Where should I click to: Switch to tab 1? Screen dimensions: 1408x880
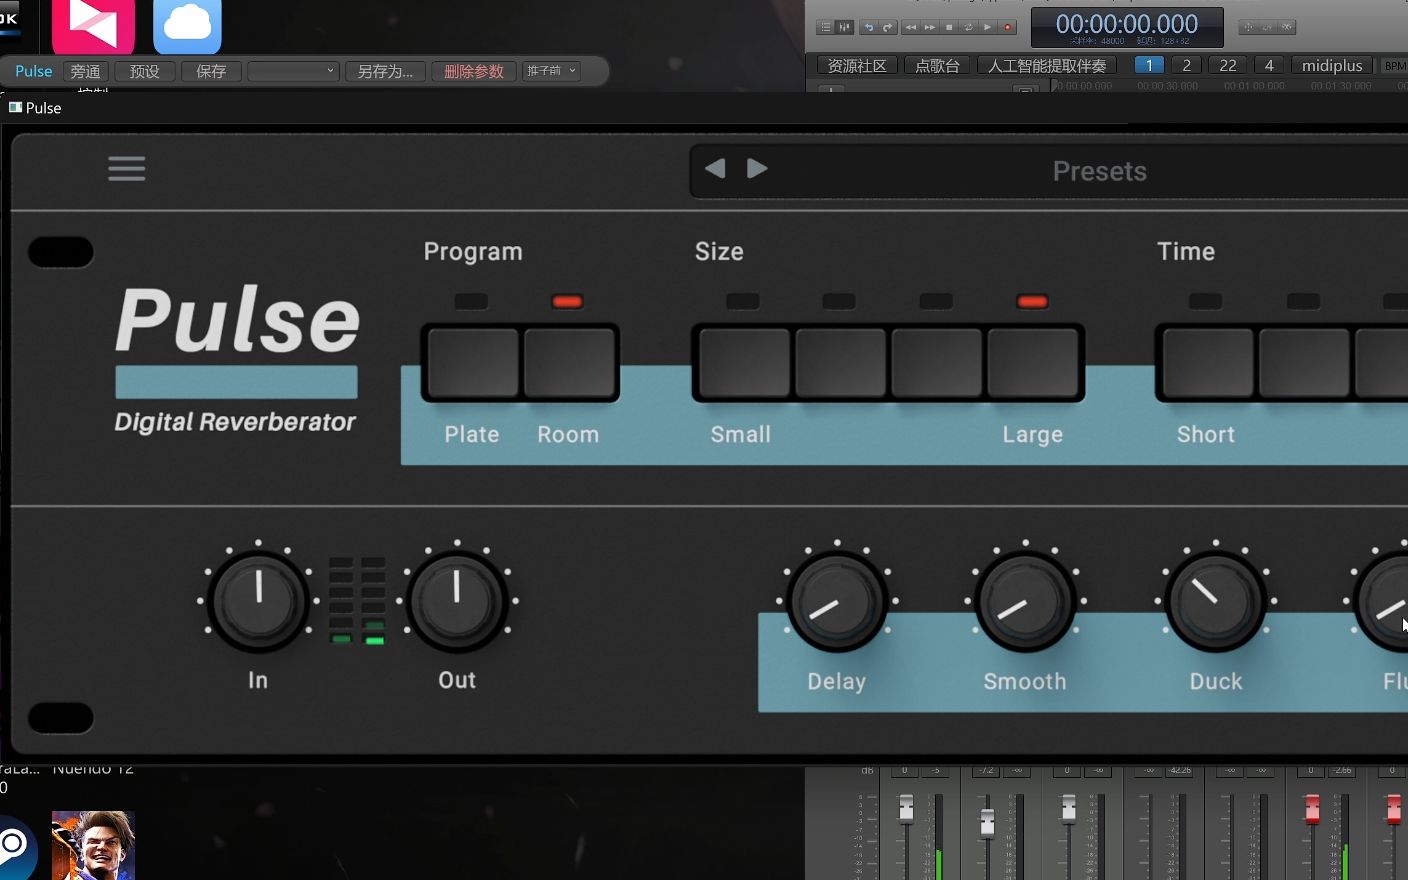(x=1149, y=65)
